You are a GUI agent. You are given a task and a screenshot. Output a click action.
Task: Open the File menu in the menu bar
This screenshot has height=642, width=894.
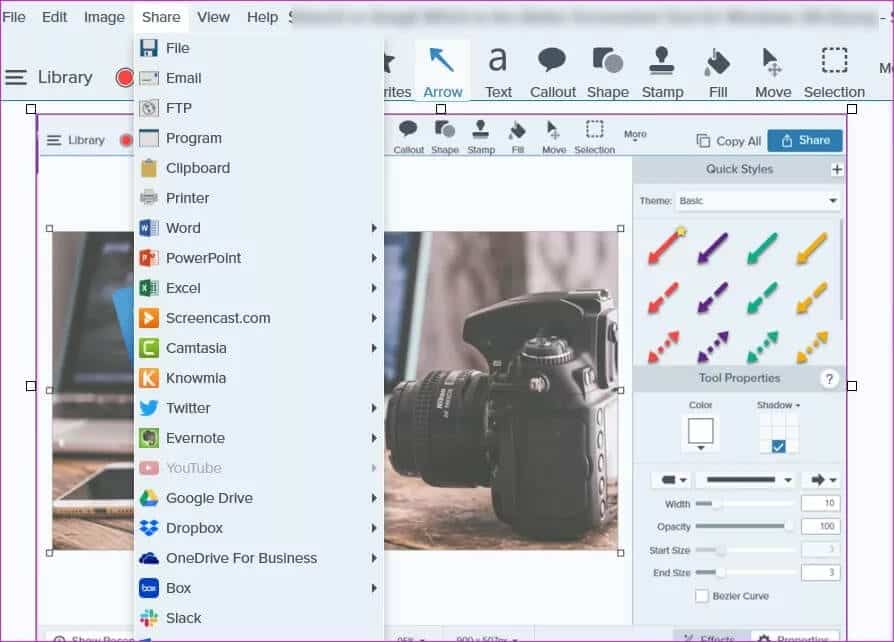pos(14,17)
